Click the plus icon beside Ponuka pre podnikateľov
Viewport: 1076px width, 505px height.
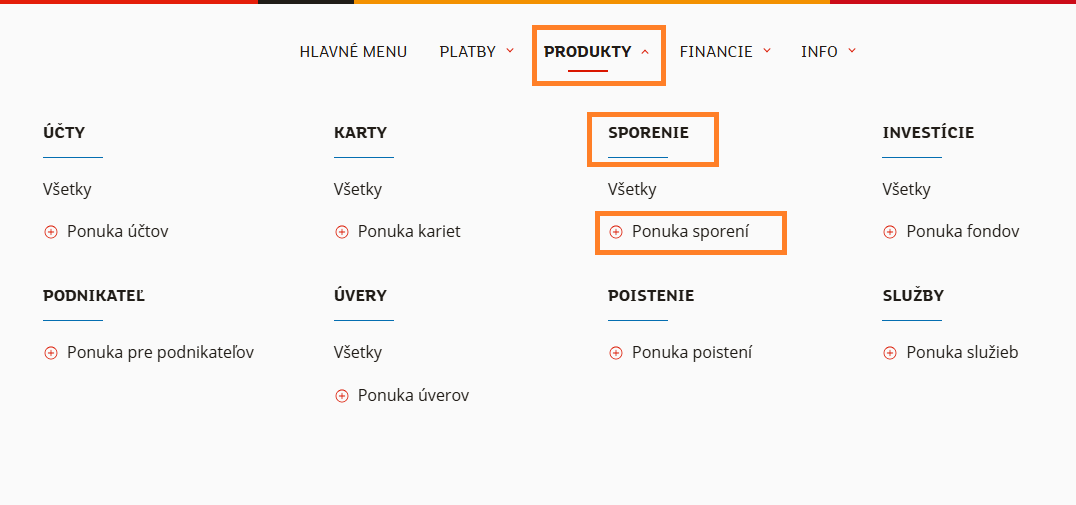coord(51,353)
